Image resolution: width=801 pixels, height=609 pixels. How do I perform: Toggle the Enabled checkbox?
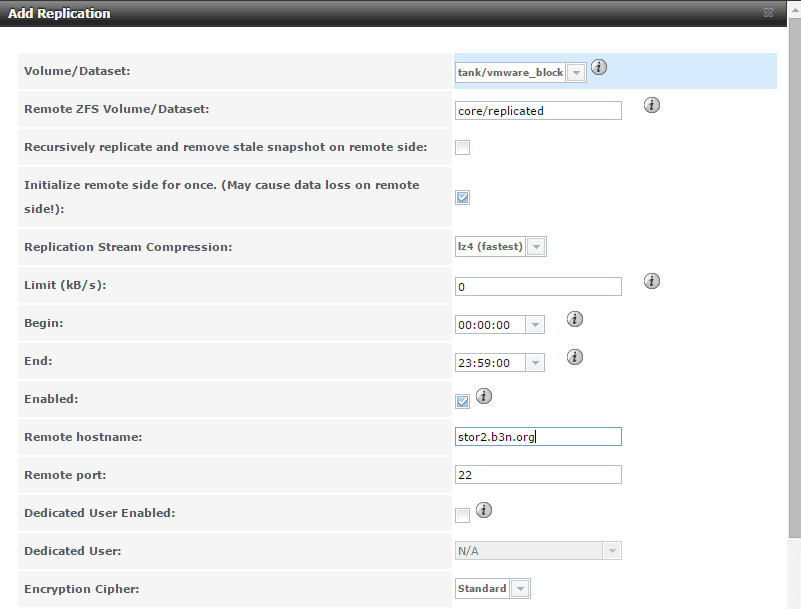pos(462,401)
